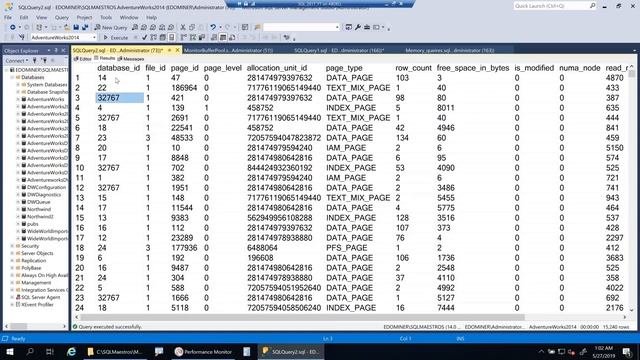This screenshot has height=360, width=640.
Task: Click the Save icon in the toolbar
Action: pyautogui.click(x=76, y=27)
